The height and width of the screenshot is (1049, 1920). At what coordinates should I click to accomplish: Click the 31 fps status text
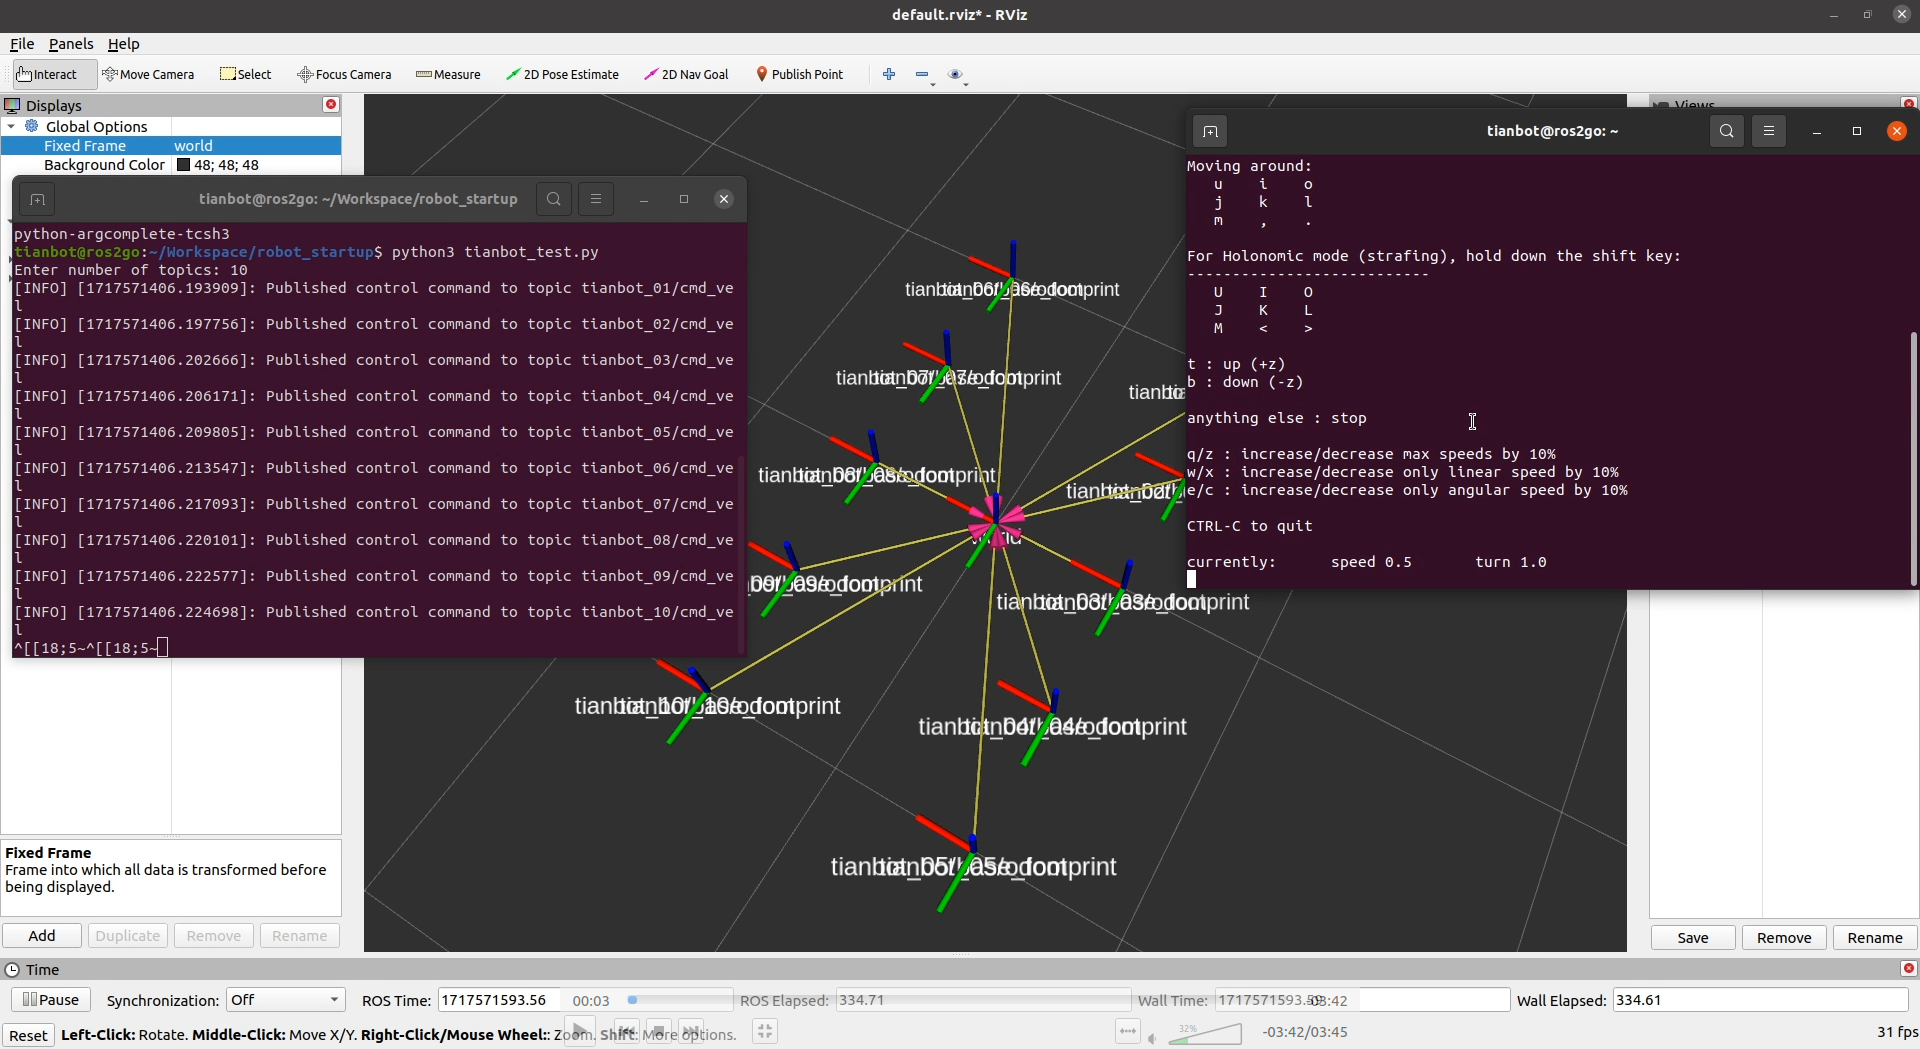pos(1897,1032)
